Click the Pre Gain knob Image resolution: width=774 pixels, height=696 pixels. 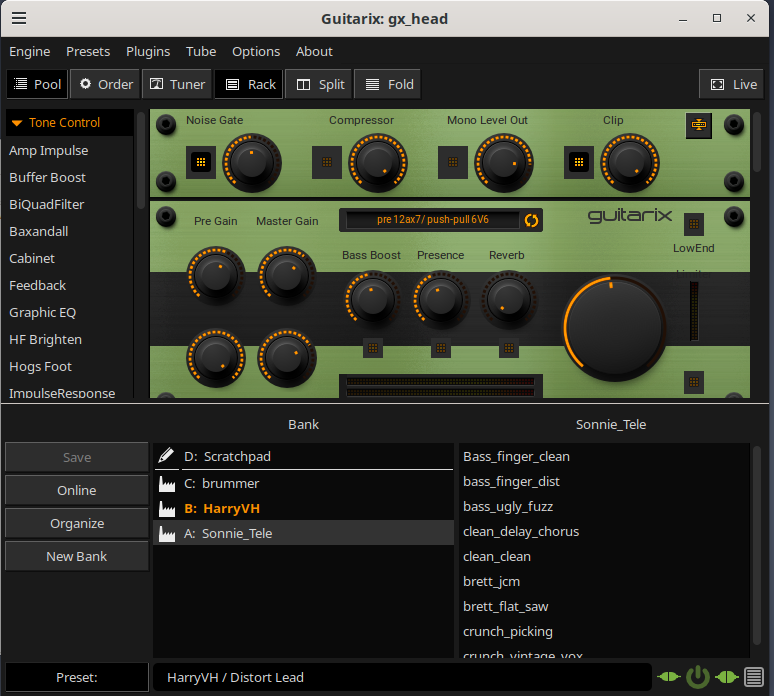coord(216,275)
